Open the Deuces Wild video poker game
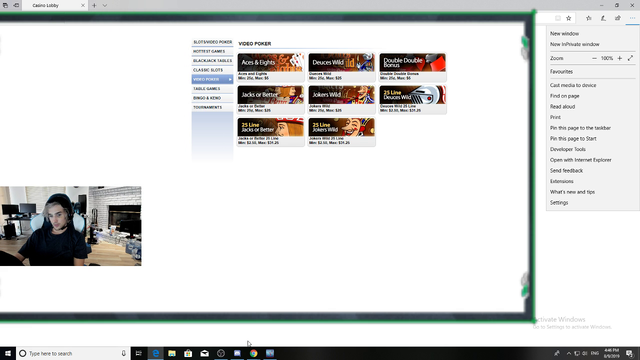 pos(341,67)
